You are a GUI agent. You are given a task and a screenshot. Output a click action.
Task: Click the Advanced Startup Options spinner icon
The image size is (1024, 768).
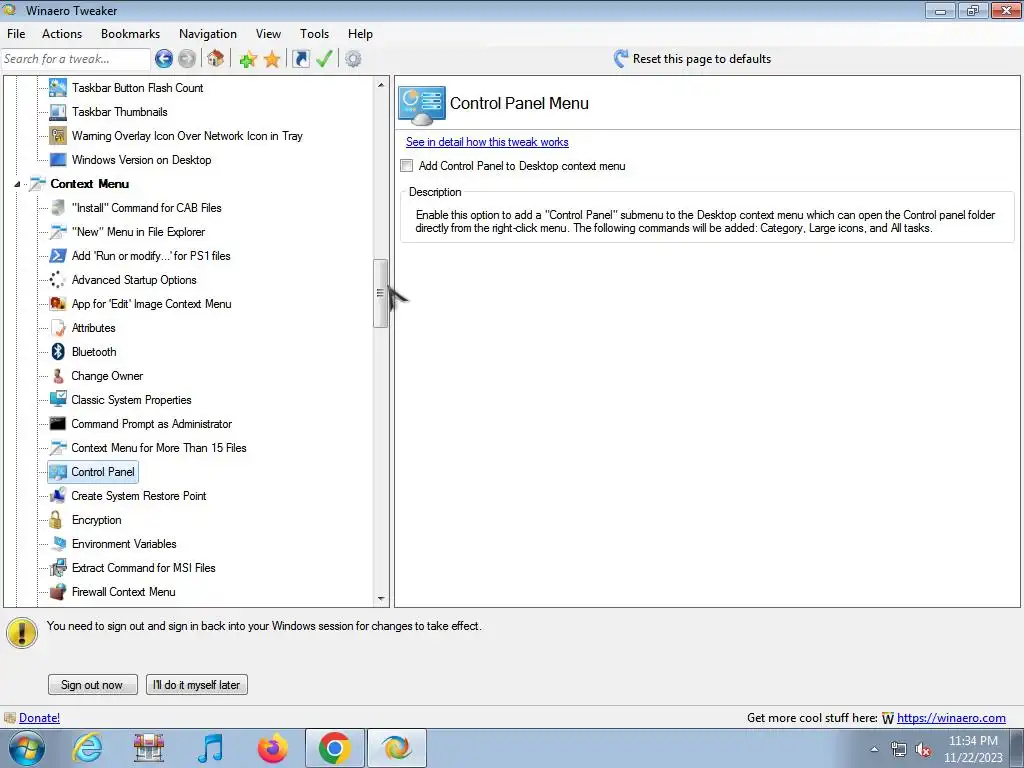(57, 280)
